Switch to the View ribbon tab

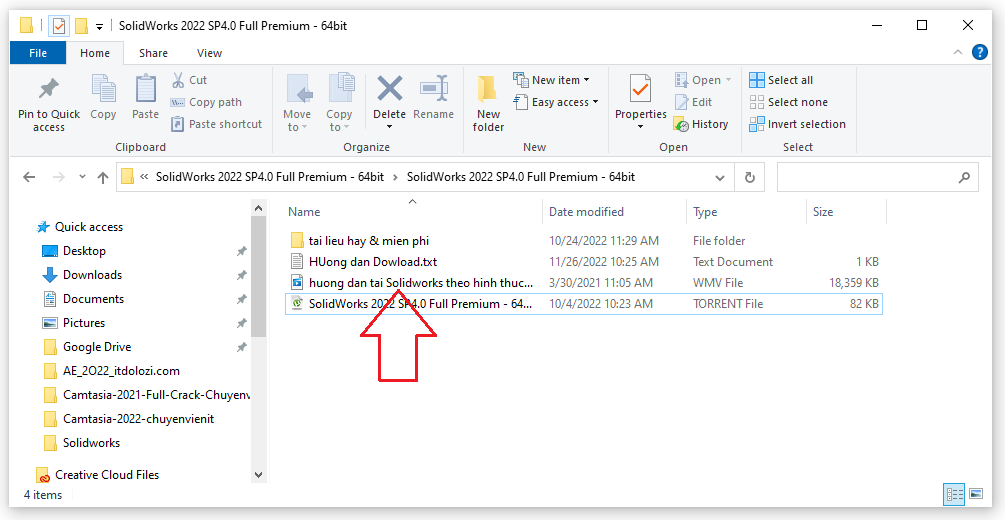210,53
